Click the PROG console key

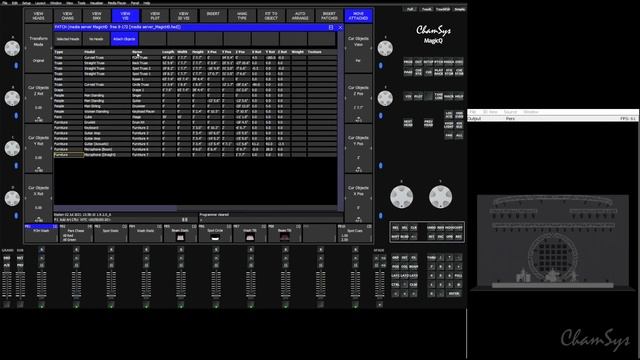pos(408,62)
